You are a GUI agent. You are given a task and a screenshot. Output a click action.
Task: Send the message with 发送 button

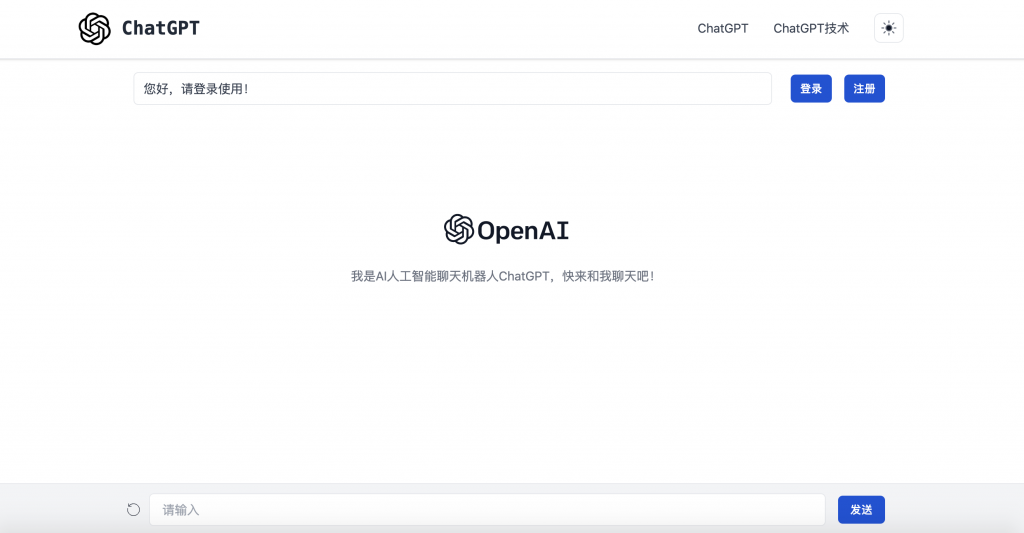(861, 509)
